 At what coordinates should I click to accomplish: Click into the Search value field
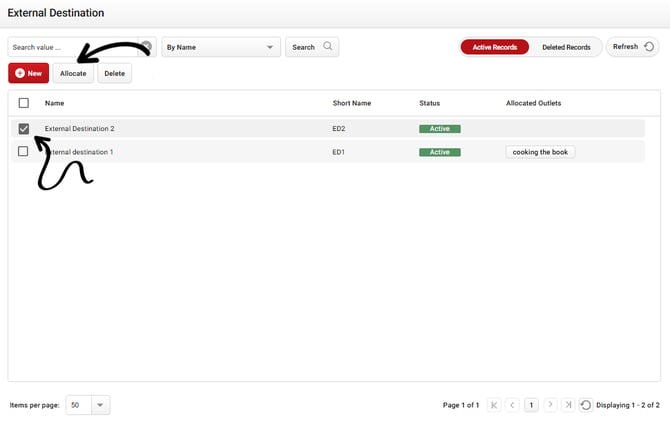(x=72, y=47)
